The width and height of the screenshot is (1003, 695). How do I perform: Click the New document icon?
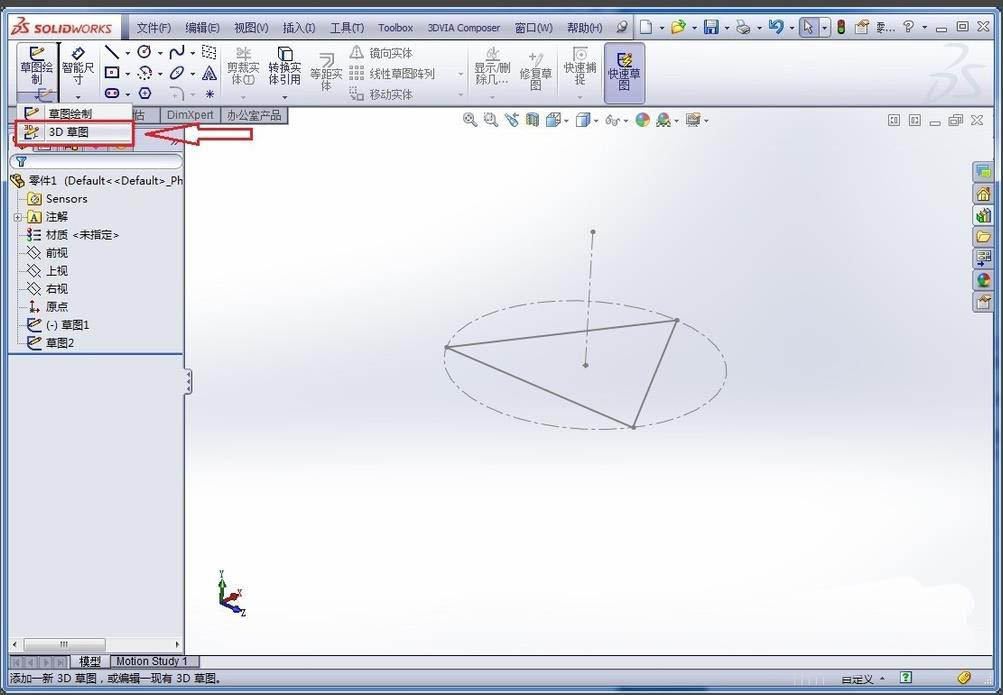click(646, 27)
